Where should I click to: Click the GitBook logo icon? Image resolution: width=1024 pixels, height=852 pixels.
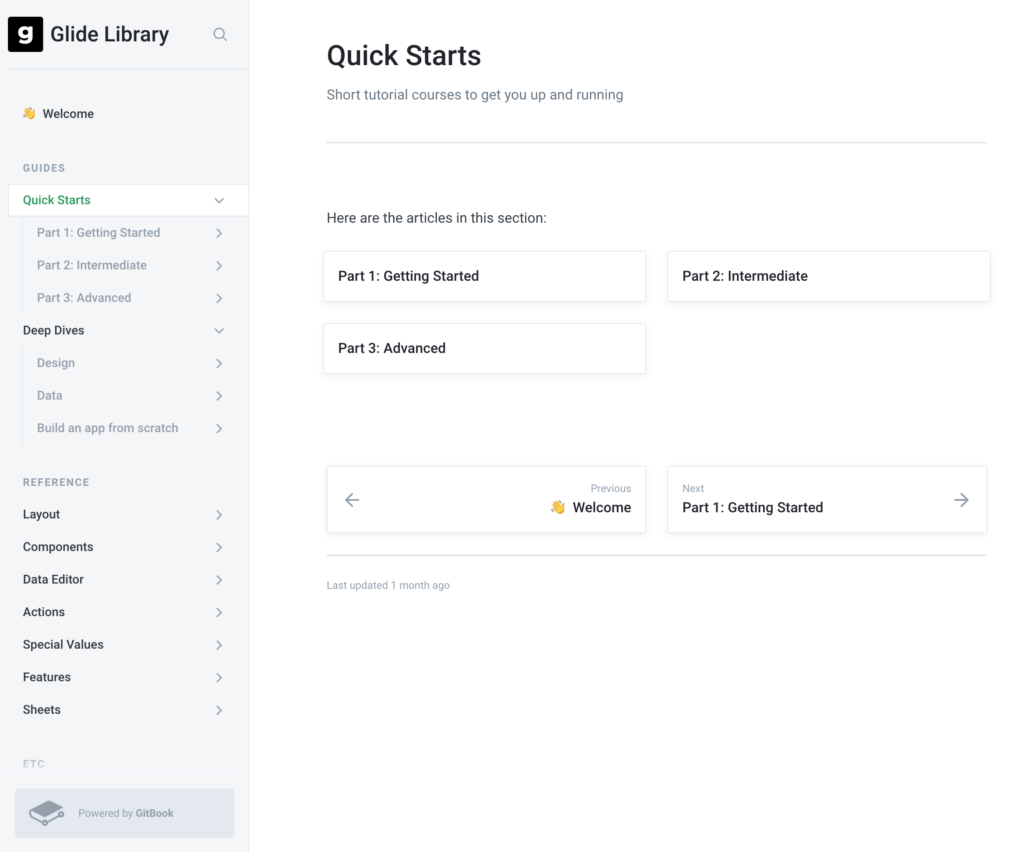[x=46, y=813]
